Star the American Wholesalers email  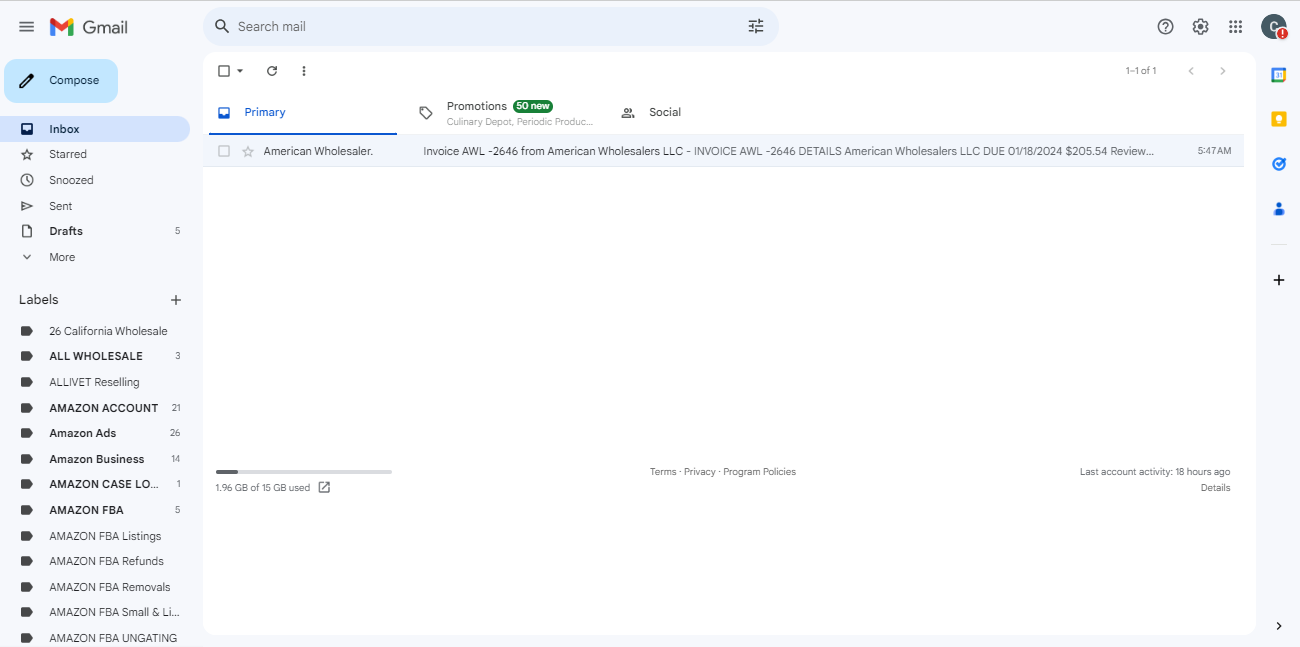coord(248,151)
